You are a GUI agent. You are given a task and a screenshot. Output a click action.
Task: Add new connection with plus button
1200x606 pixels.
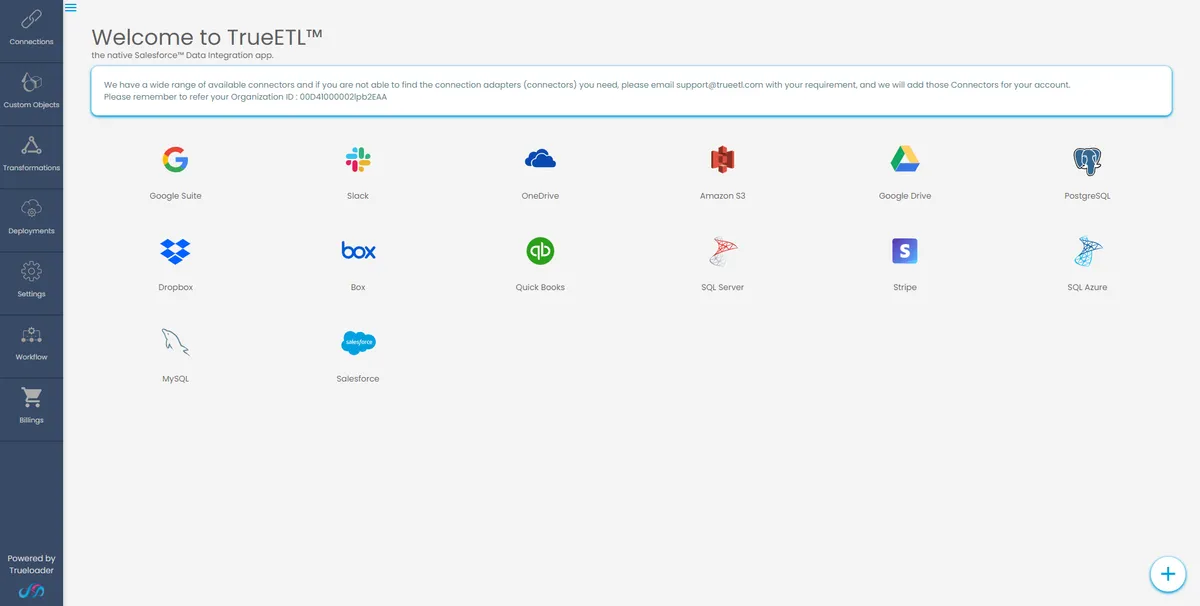[x=1166, y=573]
